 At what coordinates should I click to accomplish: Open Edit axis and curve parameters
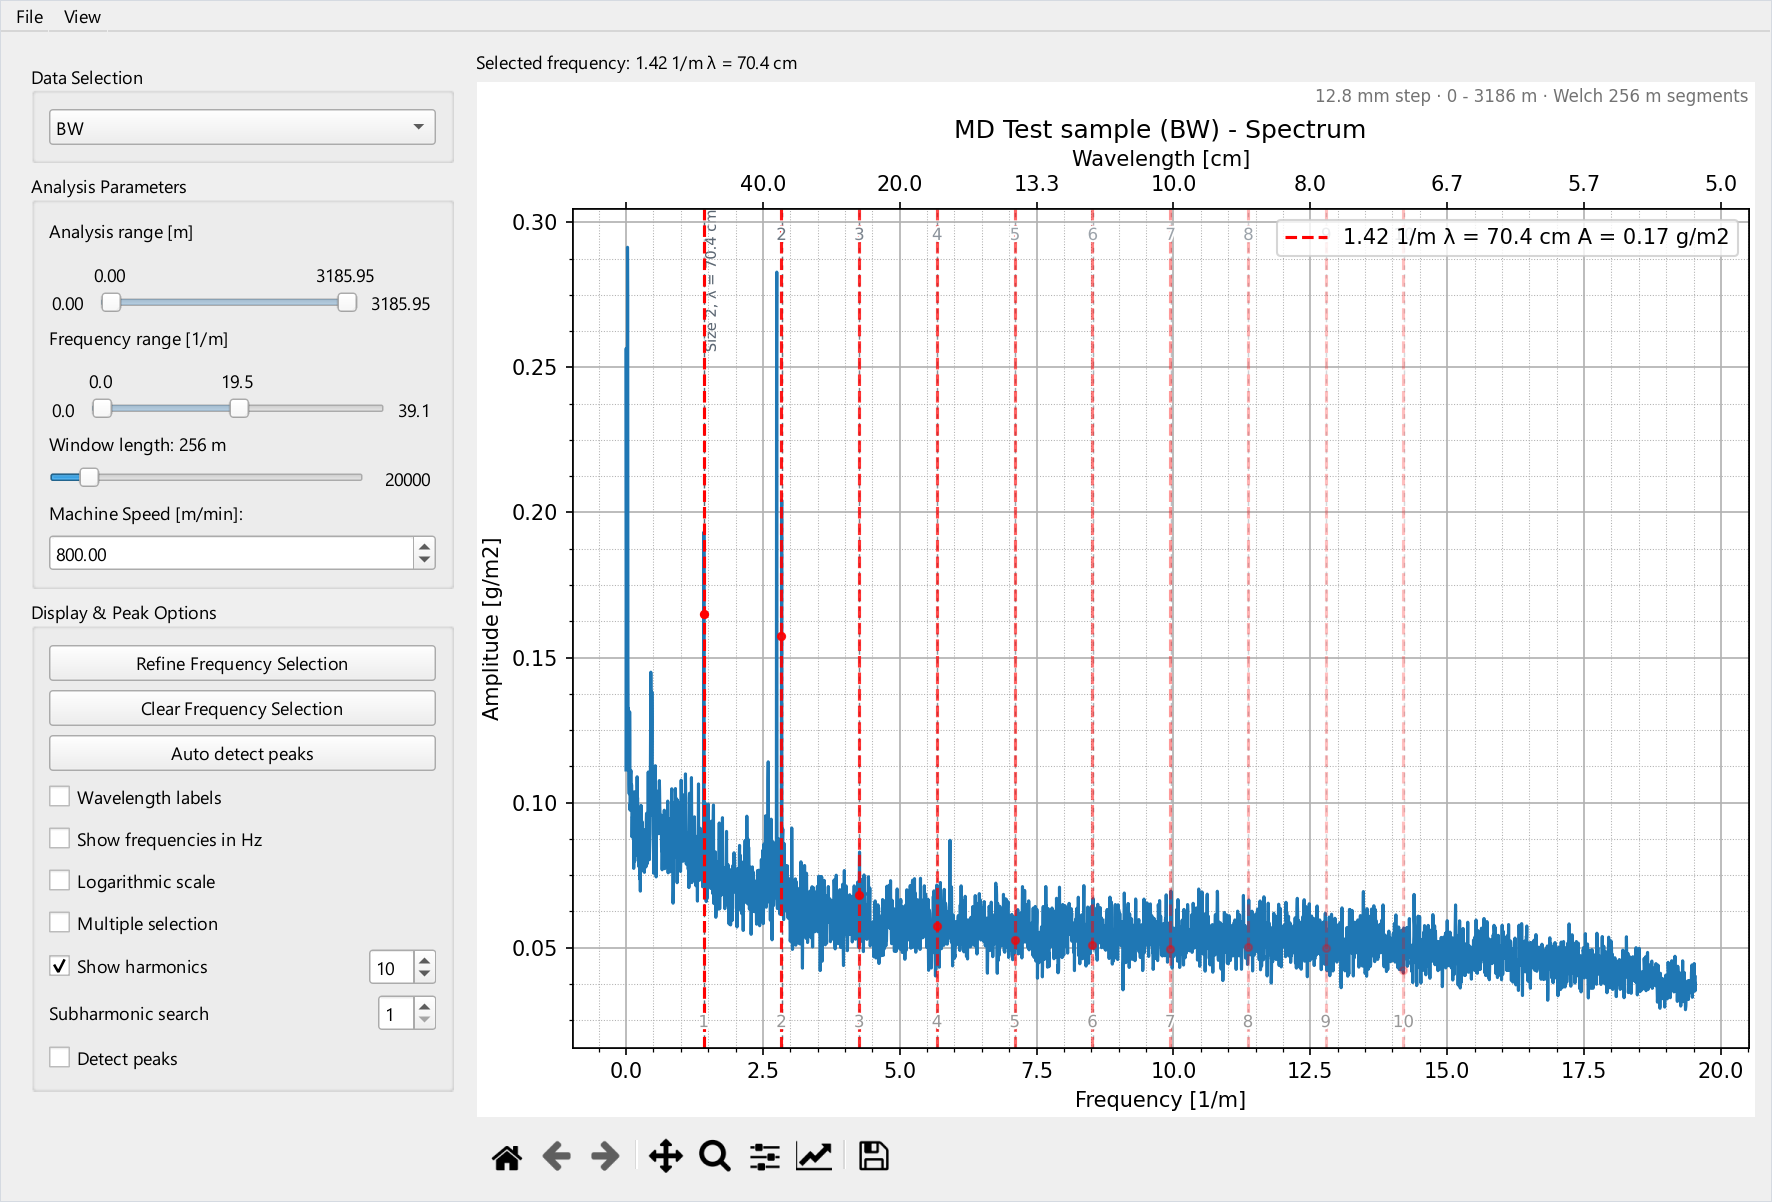814,1157
